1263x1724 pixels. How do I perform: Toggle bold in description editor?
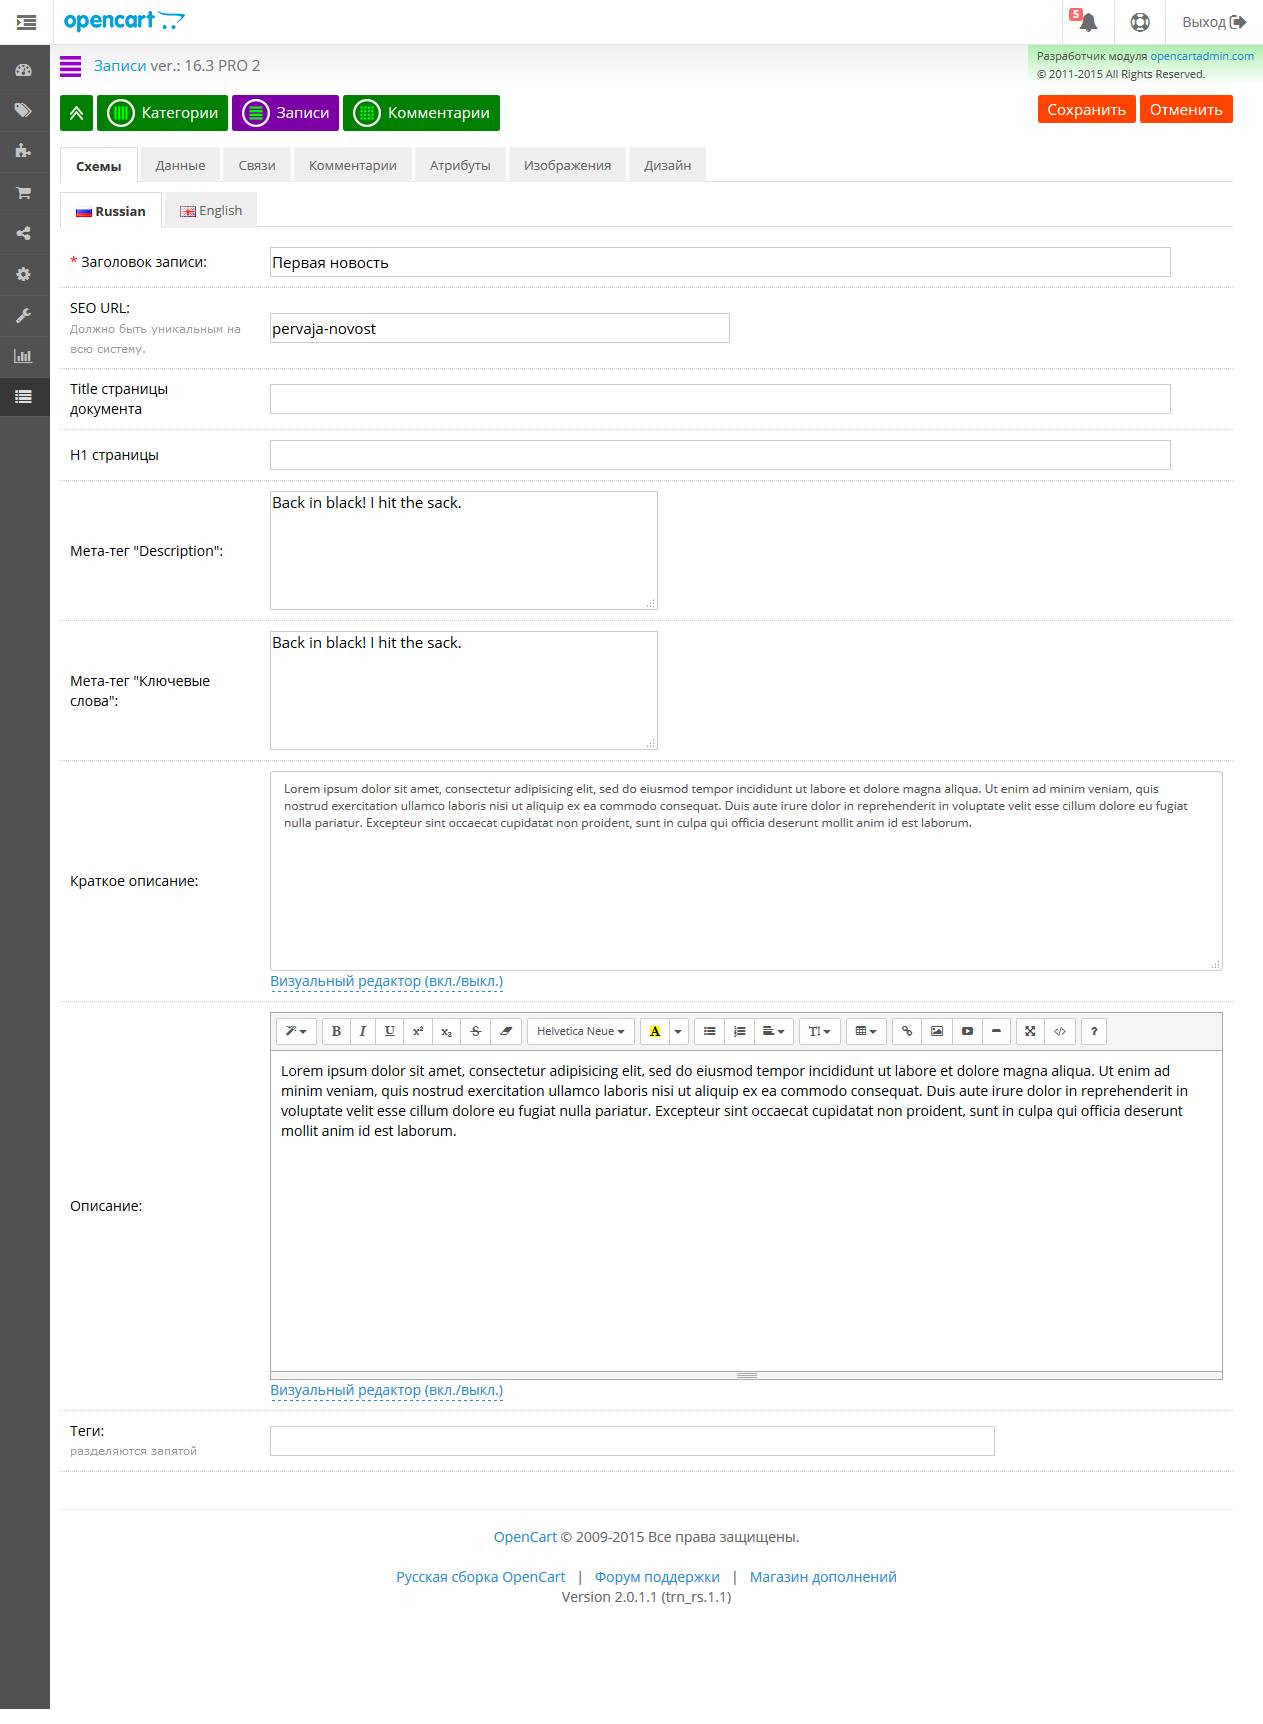[x=336, y=1031]
